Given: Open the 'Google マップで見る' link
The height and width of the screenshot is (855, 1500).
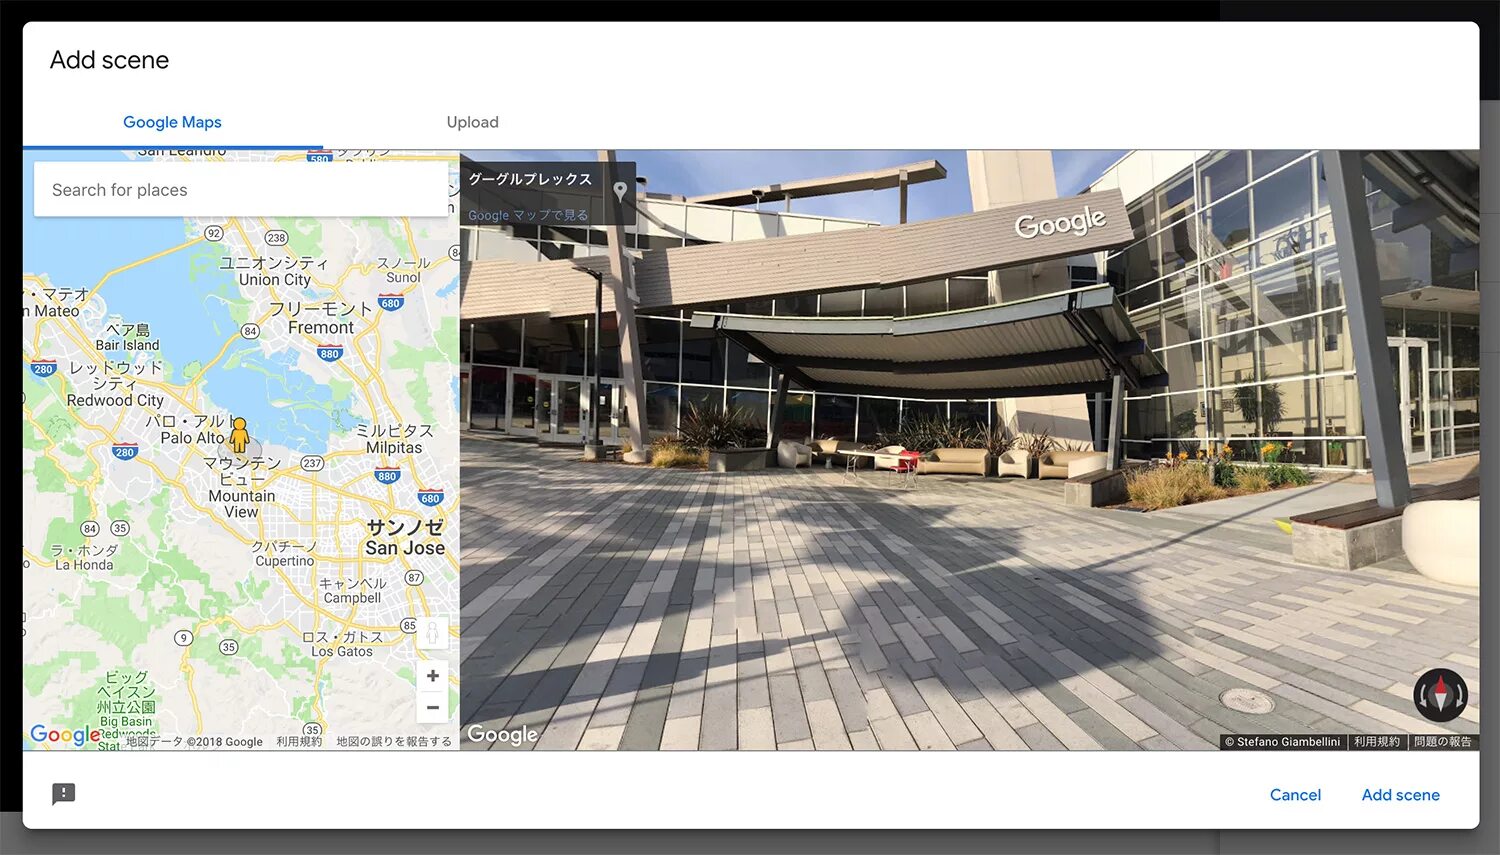Looking at the screenshot, I should (528, 215).
